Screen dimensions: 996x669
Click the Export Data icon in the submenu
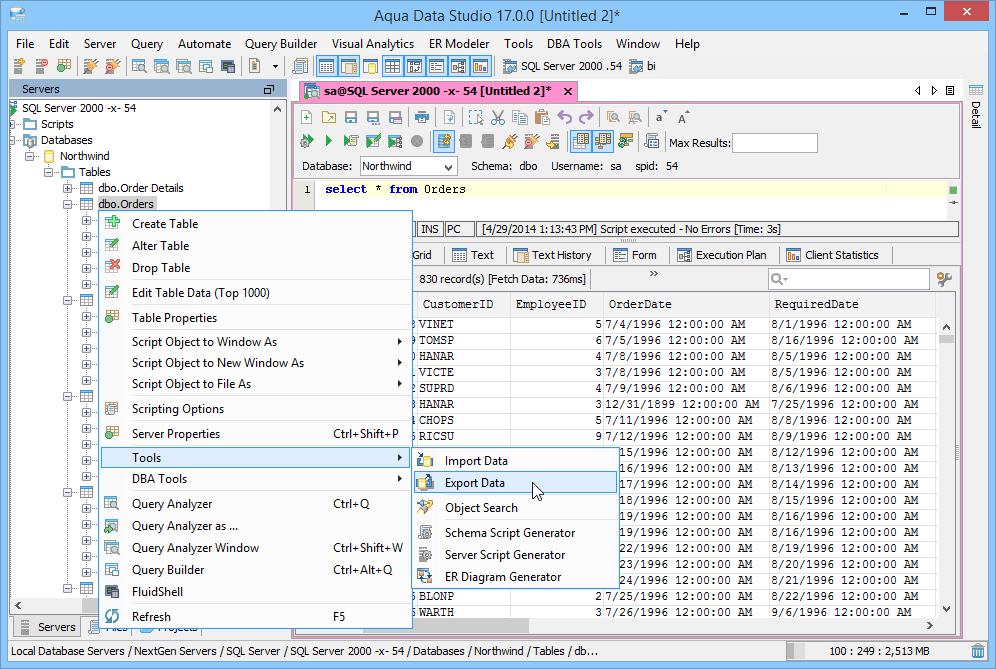click(425, 483)
